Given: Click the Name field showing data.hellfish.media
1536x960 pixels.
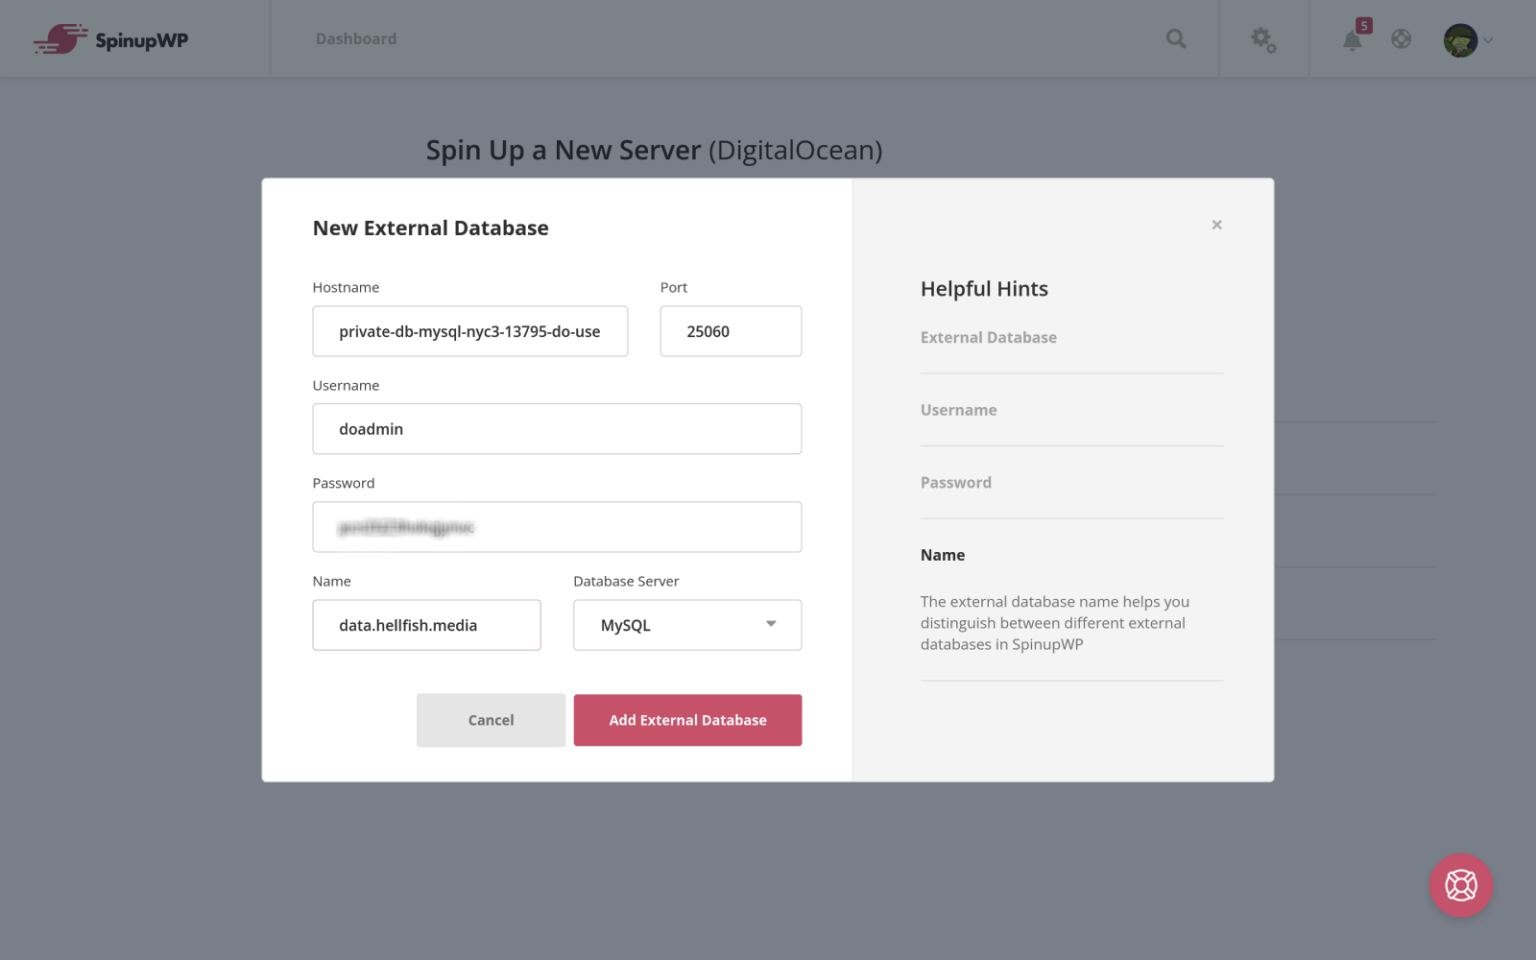Looking at the screenshot, I should click(x=426, y=625).
